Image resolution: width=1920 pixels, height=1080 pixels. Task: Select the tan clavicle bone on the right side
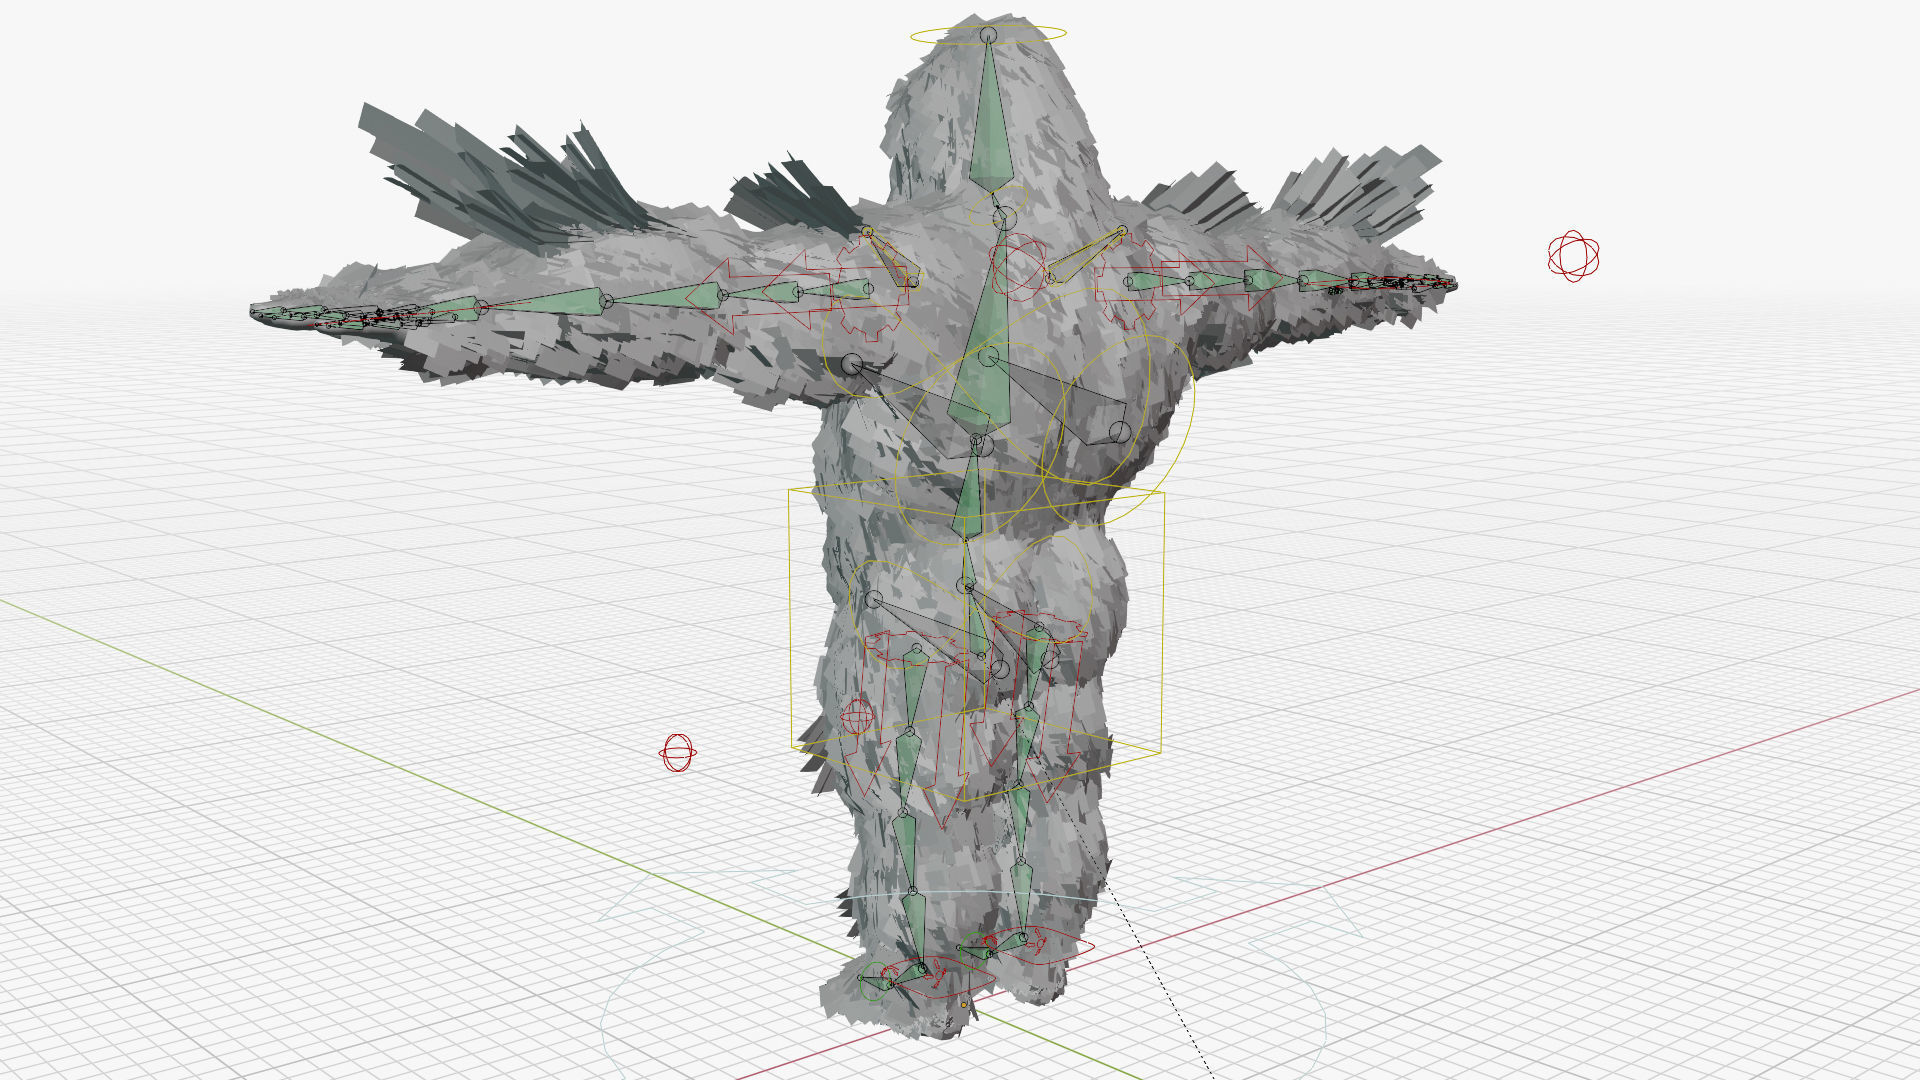pos(1086,254)
